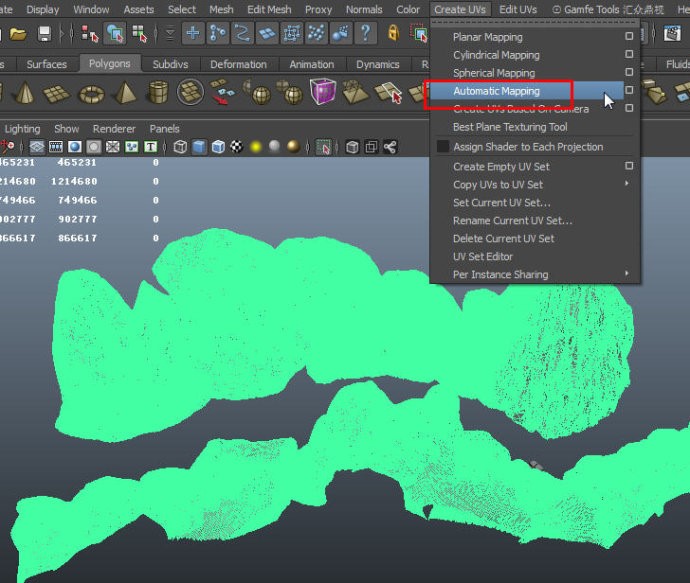Open Spherical Mapping options box
690x583 pixels.
[629, 72]
